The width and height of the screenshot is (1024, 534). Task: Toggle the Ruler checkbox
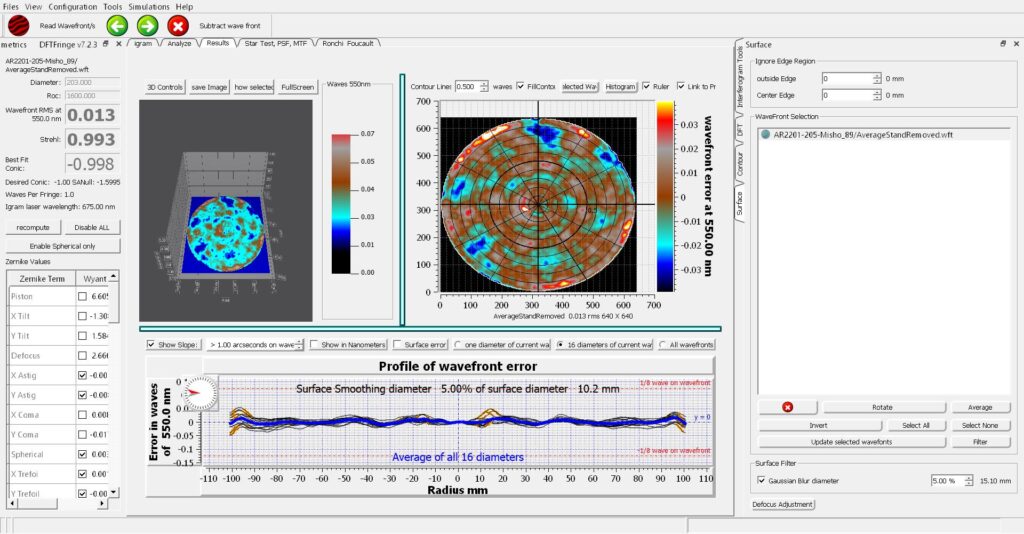click(647, 86)
